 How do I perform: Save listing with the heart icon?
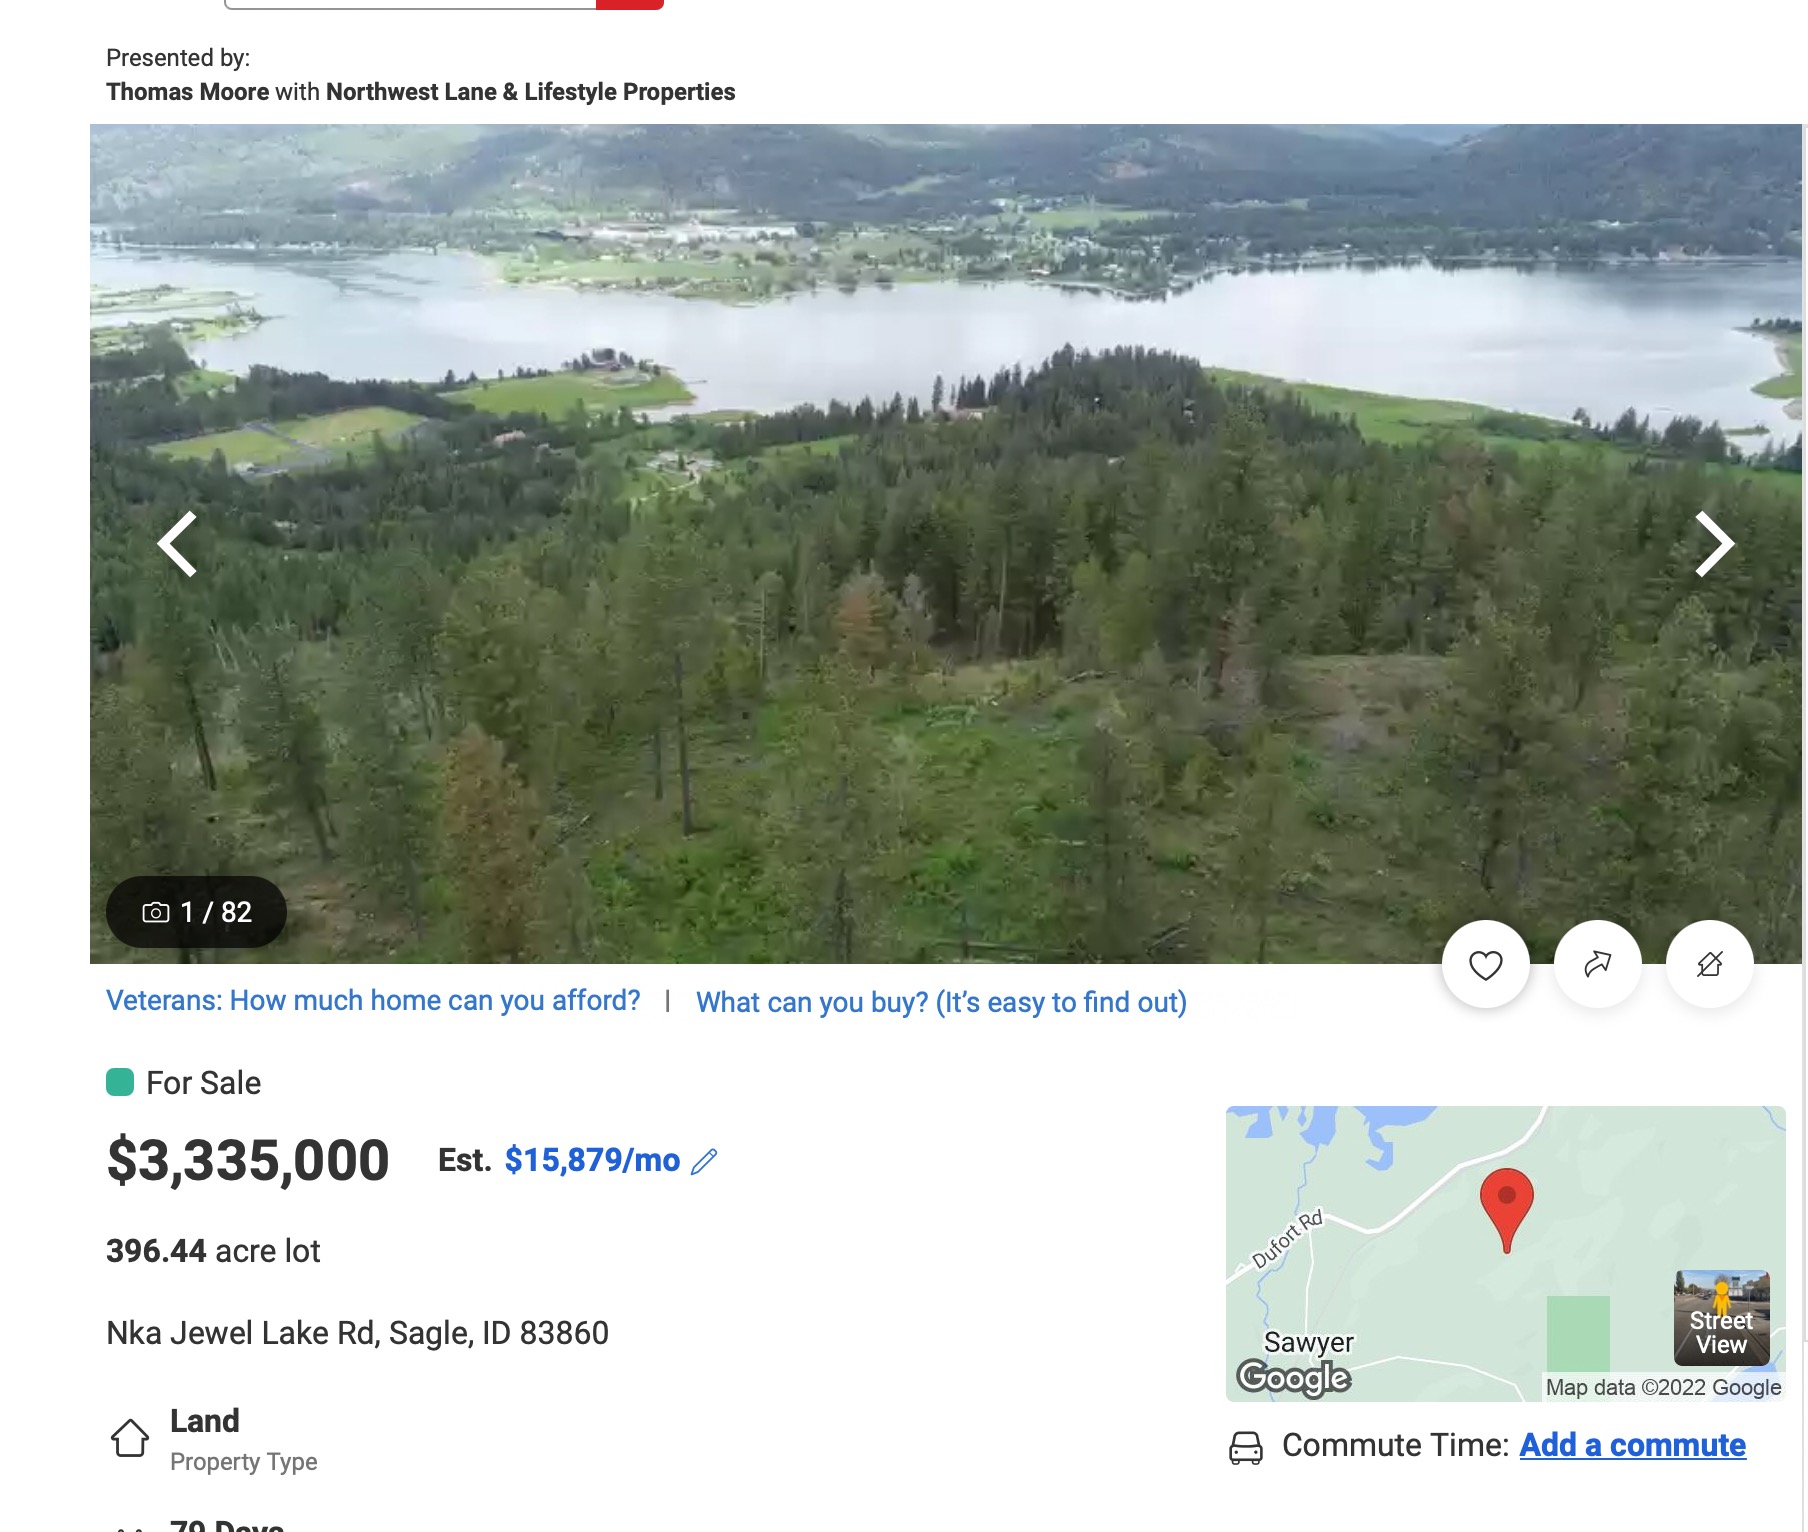coord(1485,965)
